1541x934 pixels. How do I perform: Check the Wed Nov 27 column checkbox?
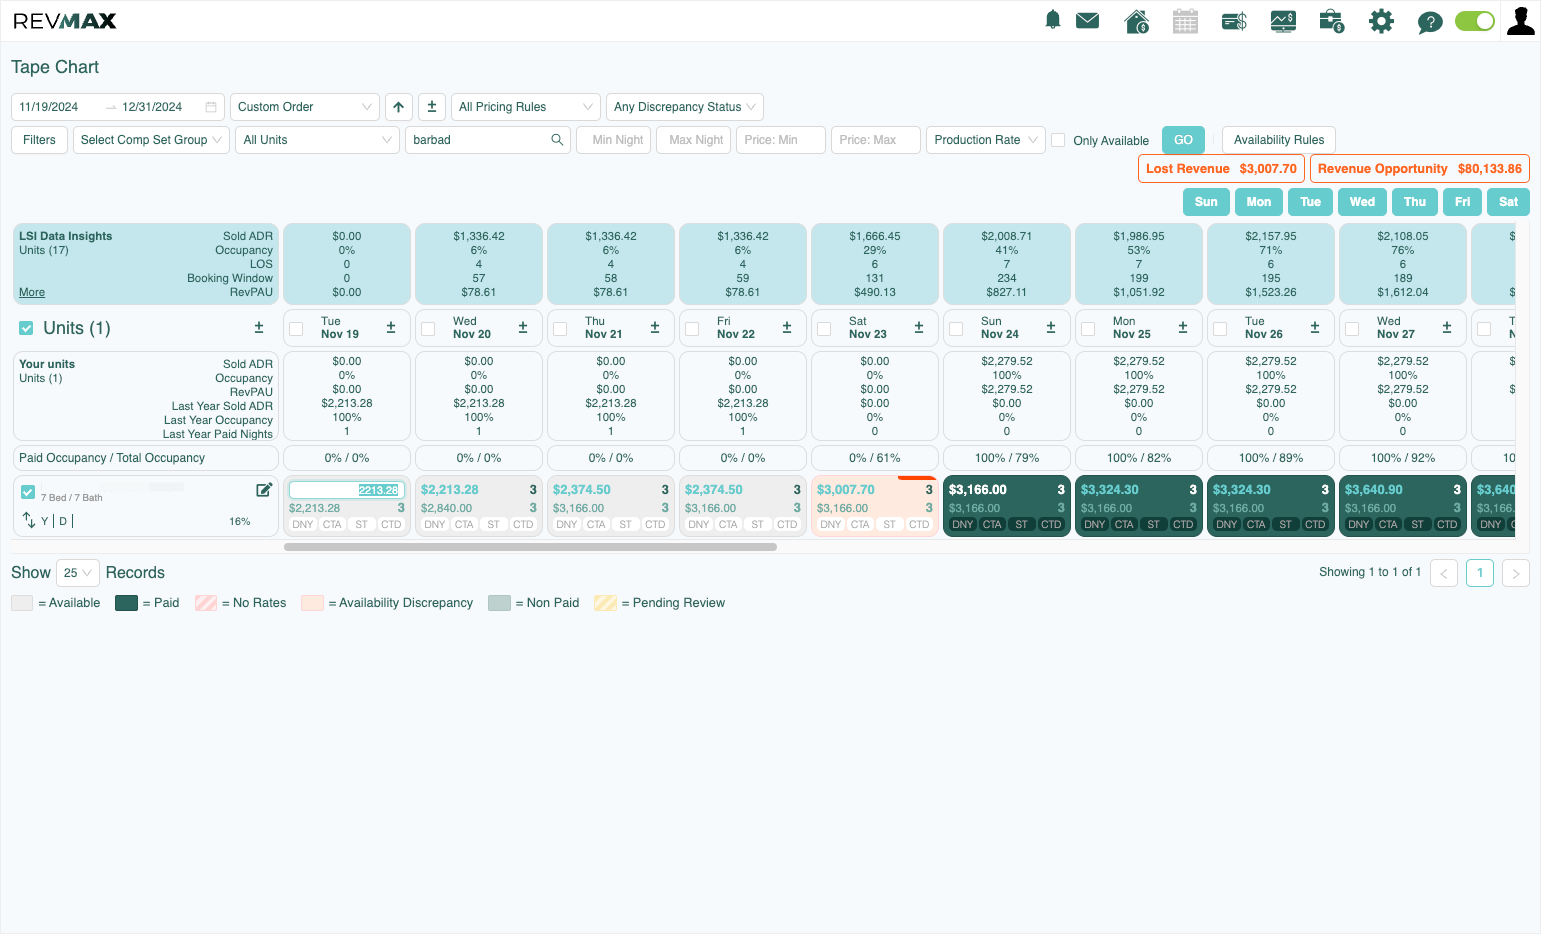pos(1352,329)
